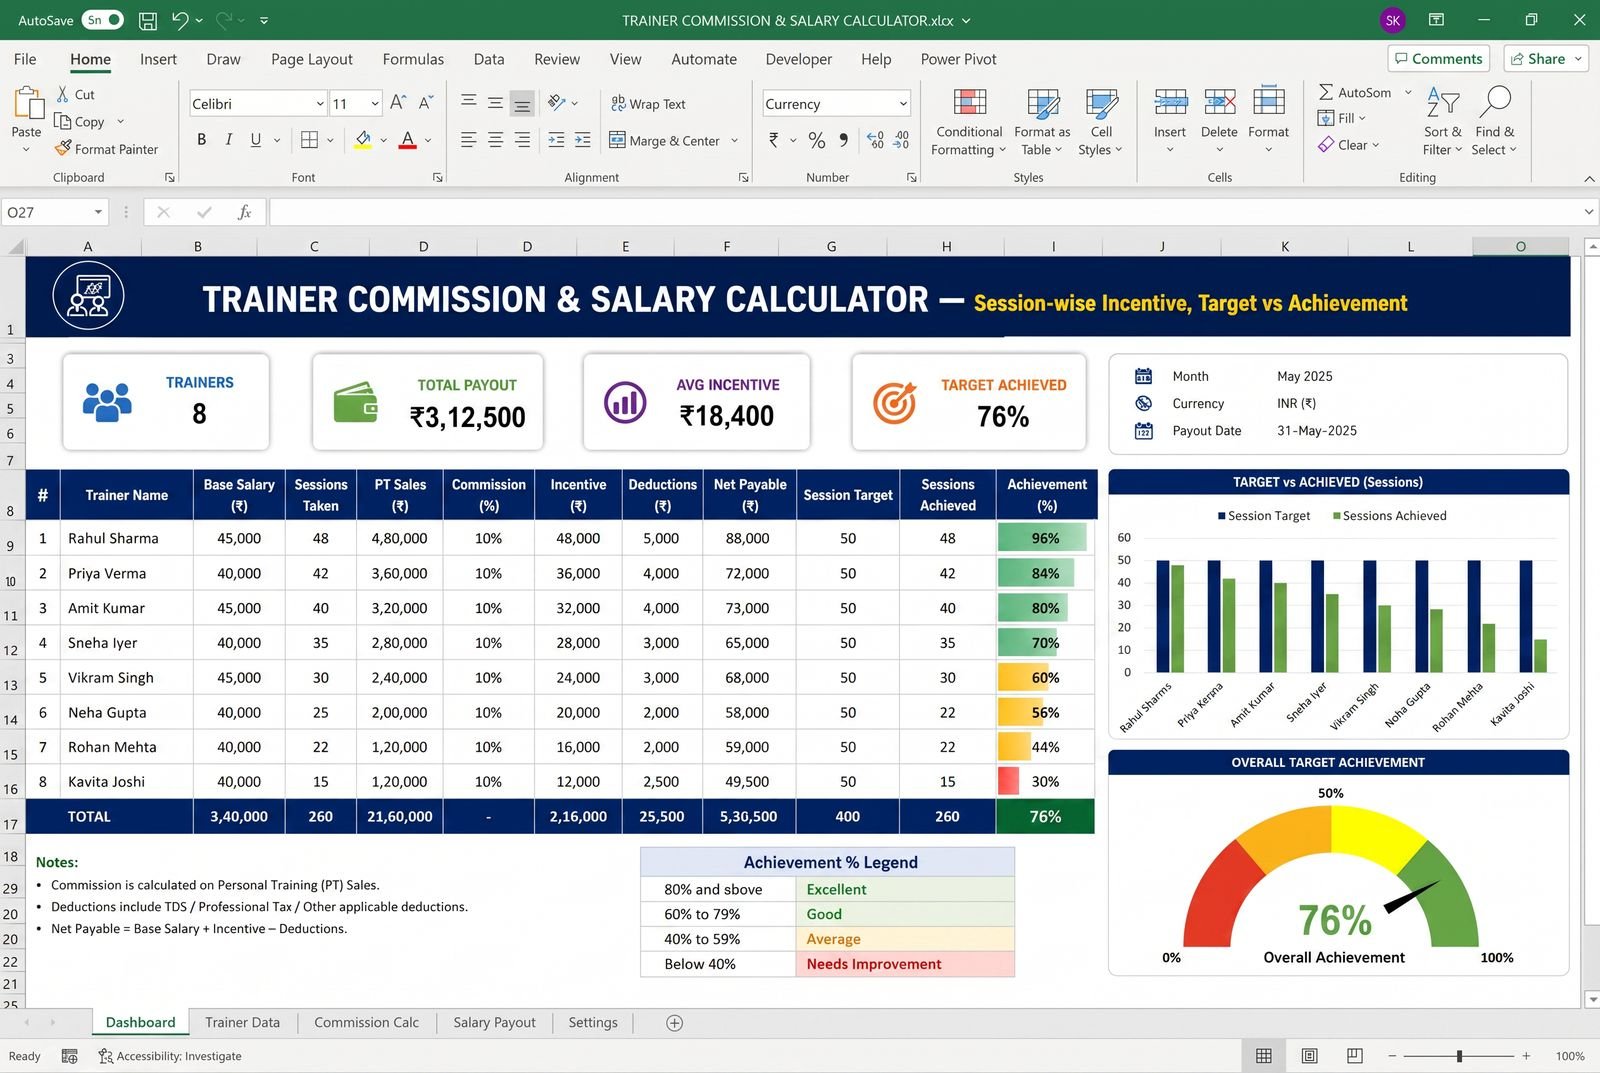
Task: Click the Share button
Action: 1546,59
